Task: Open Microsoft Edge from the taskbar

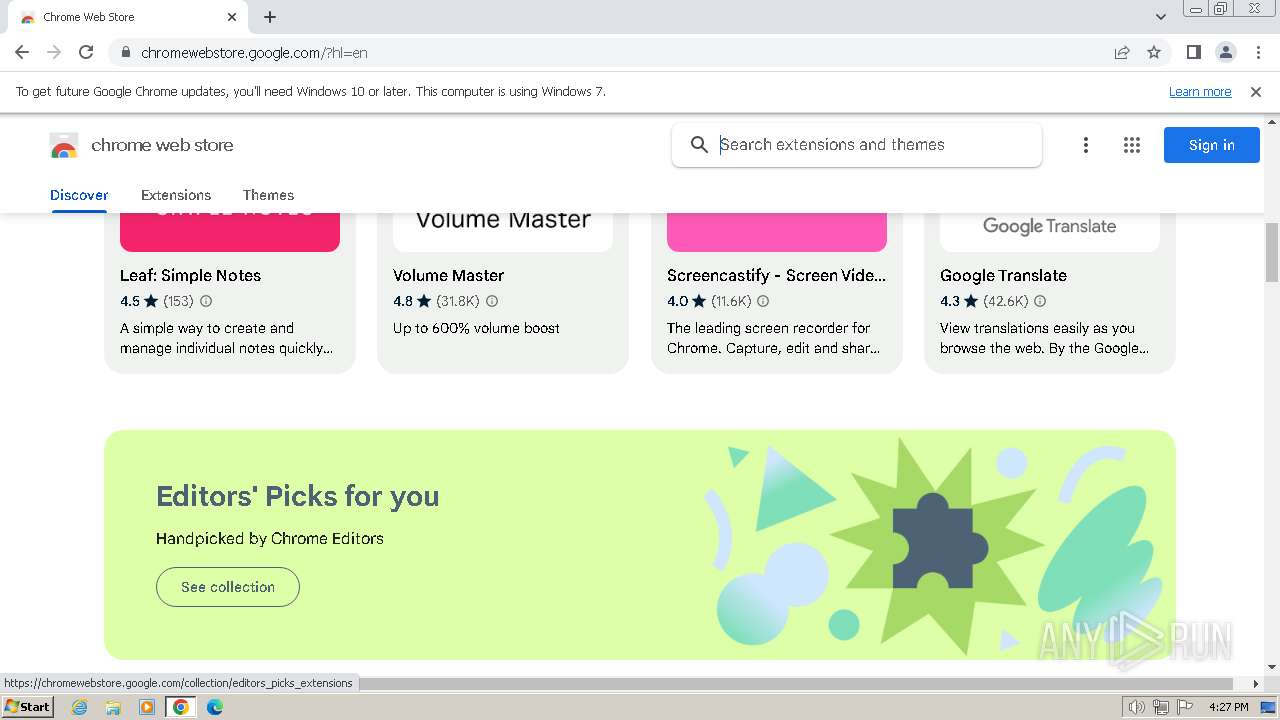Action: coord(214,707)
